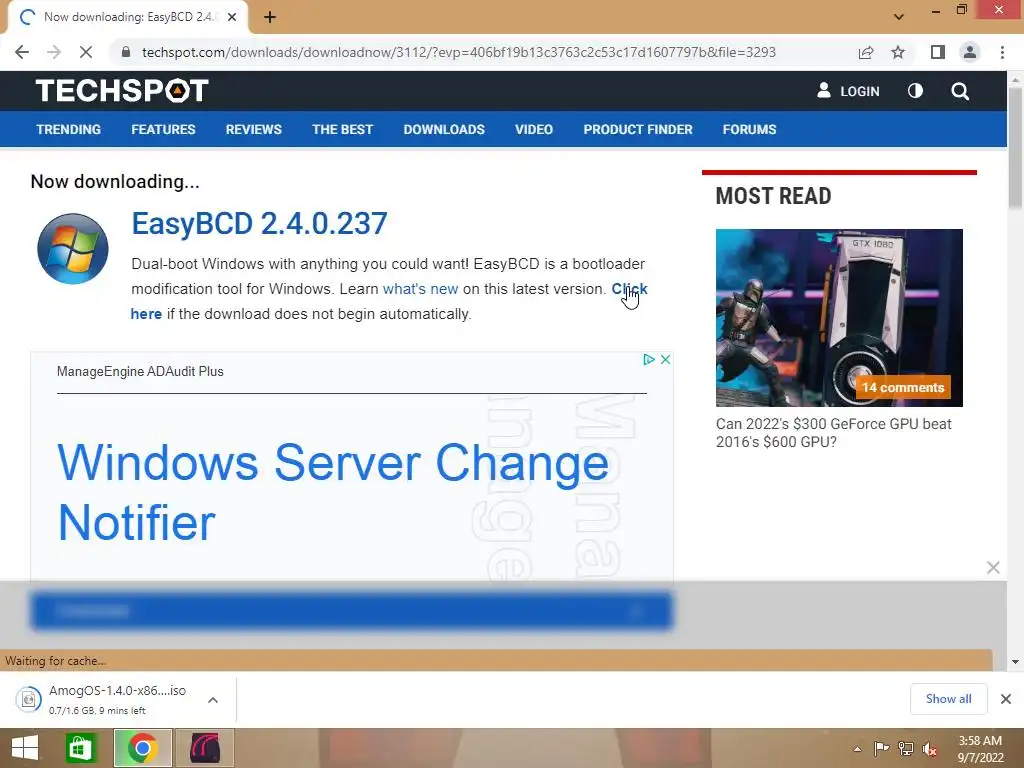This screenshot has width=1024, height=768.
Task: Open the red arc app taskbar icon
Action: click(204, 748)
